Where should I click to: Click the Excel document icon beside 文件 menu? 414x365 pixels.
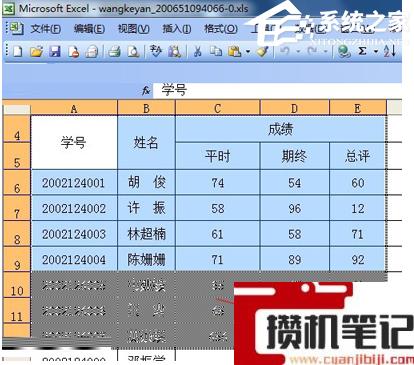coord(16,28)
